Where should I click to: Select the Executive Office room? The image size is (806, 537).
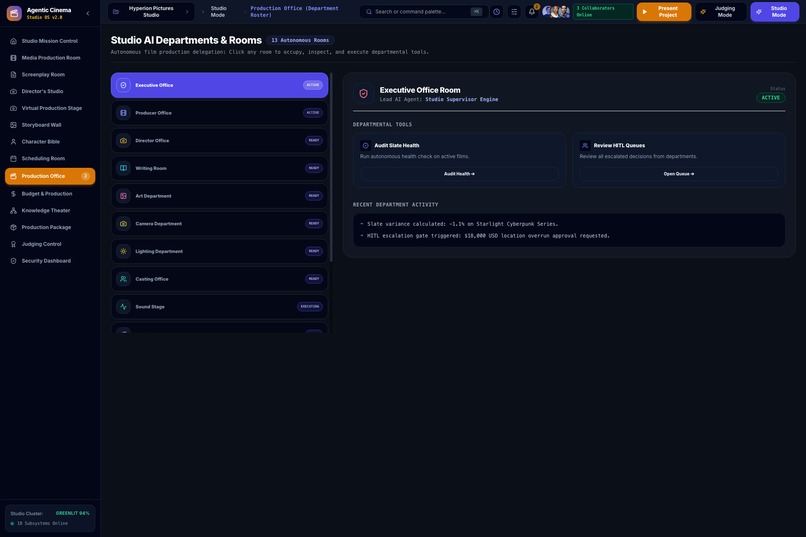tap(219, 85)
